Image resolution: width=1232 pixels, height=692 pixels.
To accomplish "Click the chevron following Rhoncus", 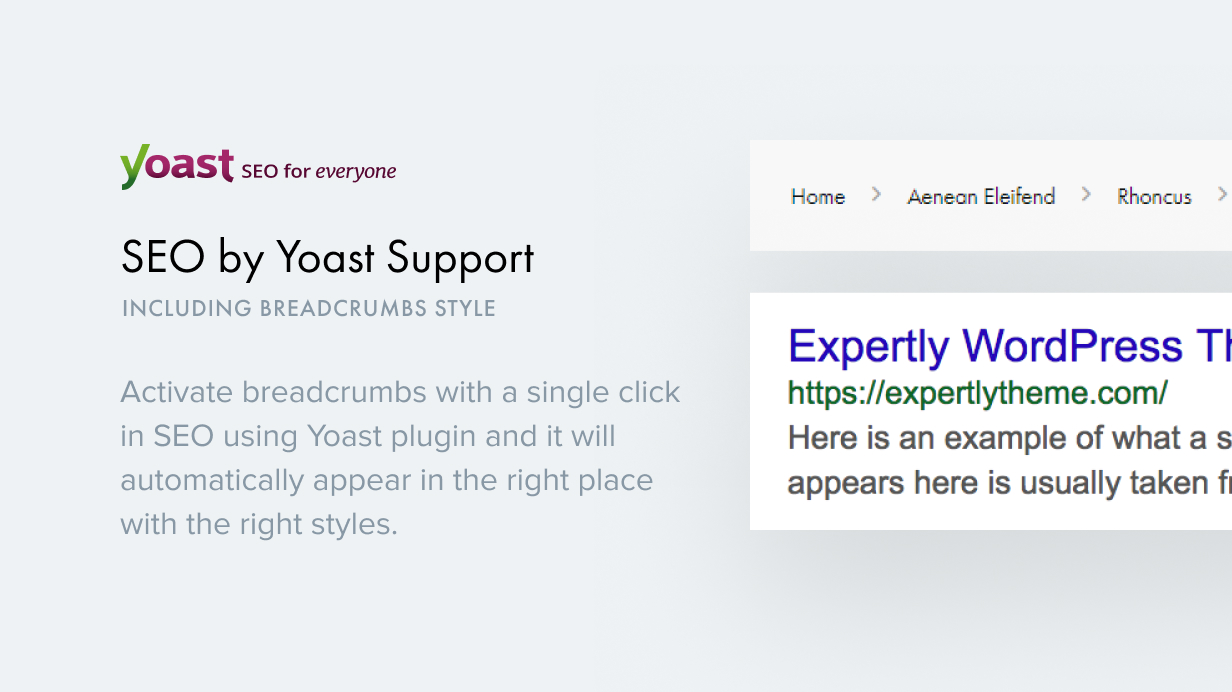I will (x=1222, y=195).
